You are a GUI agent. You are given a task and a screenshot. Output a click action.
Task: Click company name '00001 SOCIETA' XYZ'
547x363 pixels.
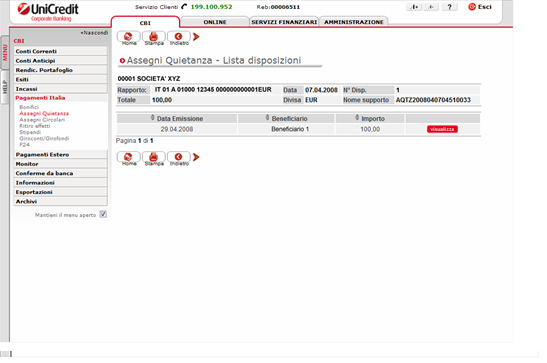point(149,79)
